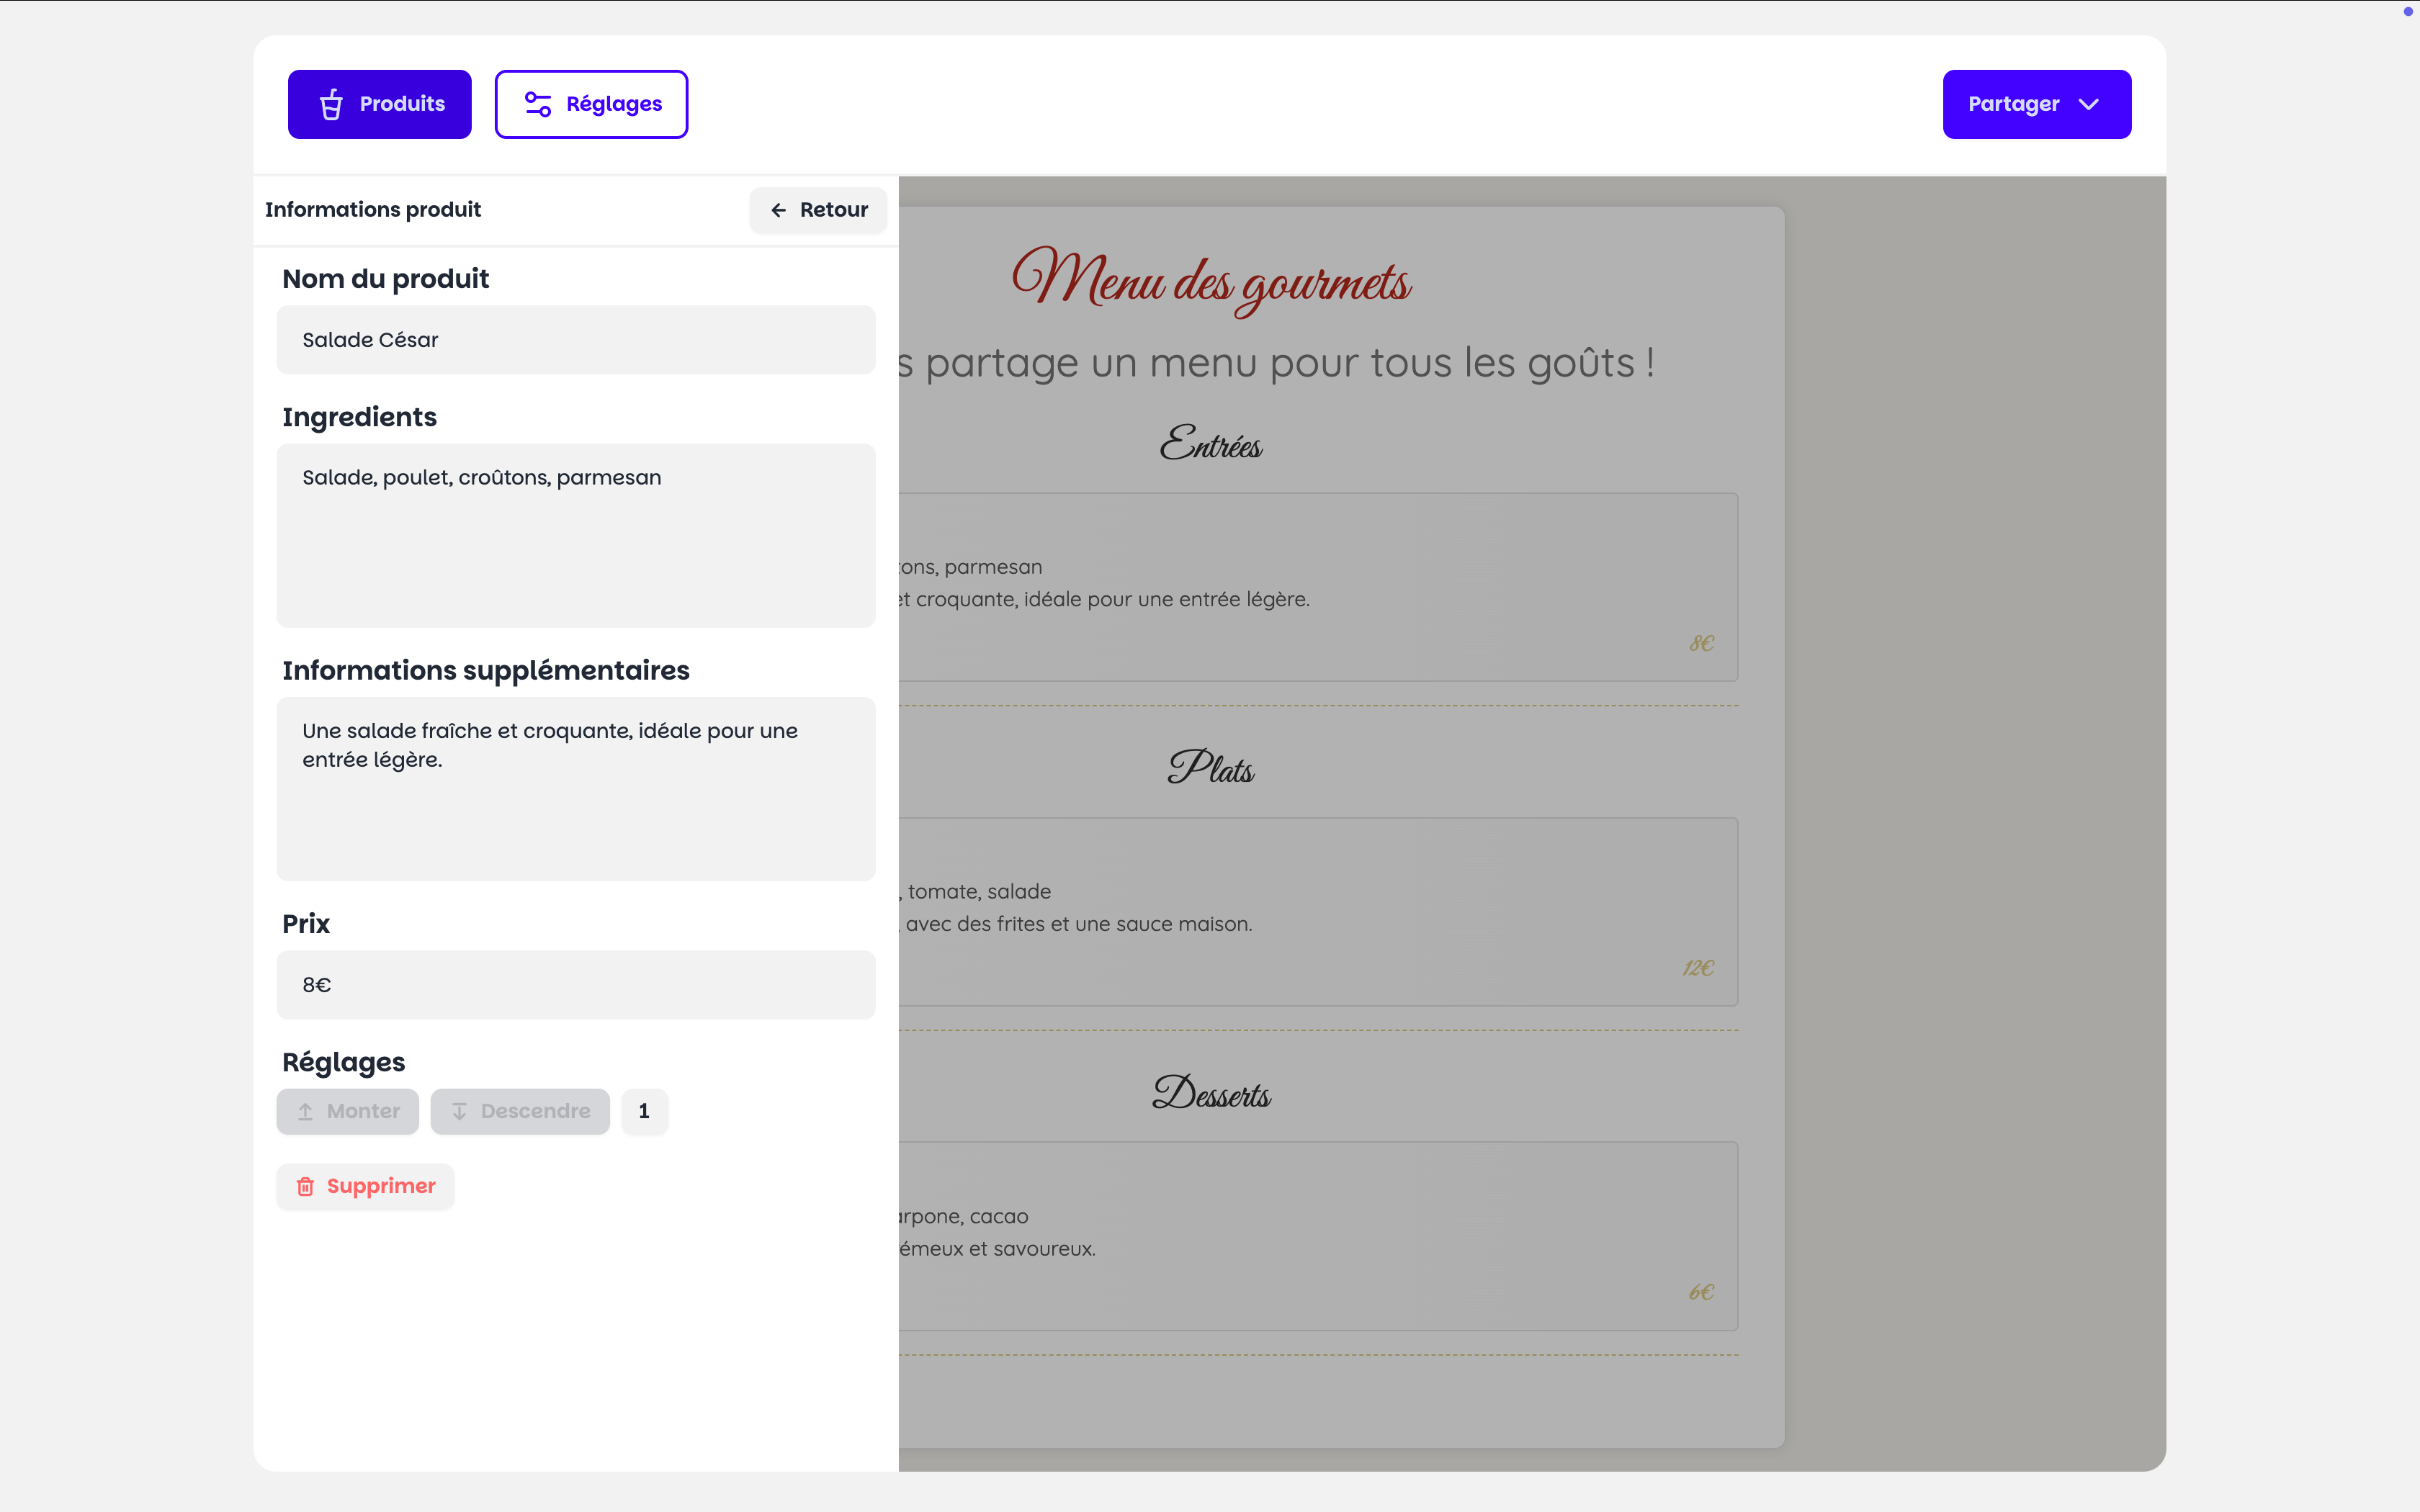Switch to the Réglages tab
This screenshot has height=1512, width=2420.
(x=591, y=104)
